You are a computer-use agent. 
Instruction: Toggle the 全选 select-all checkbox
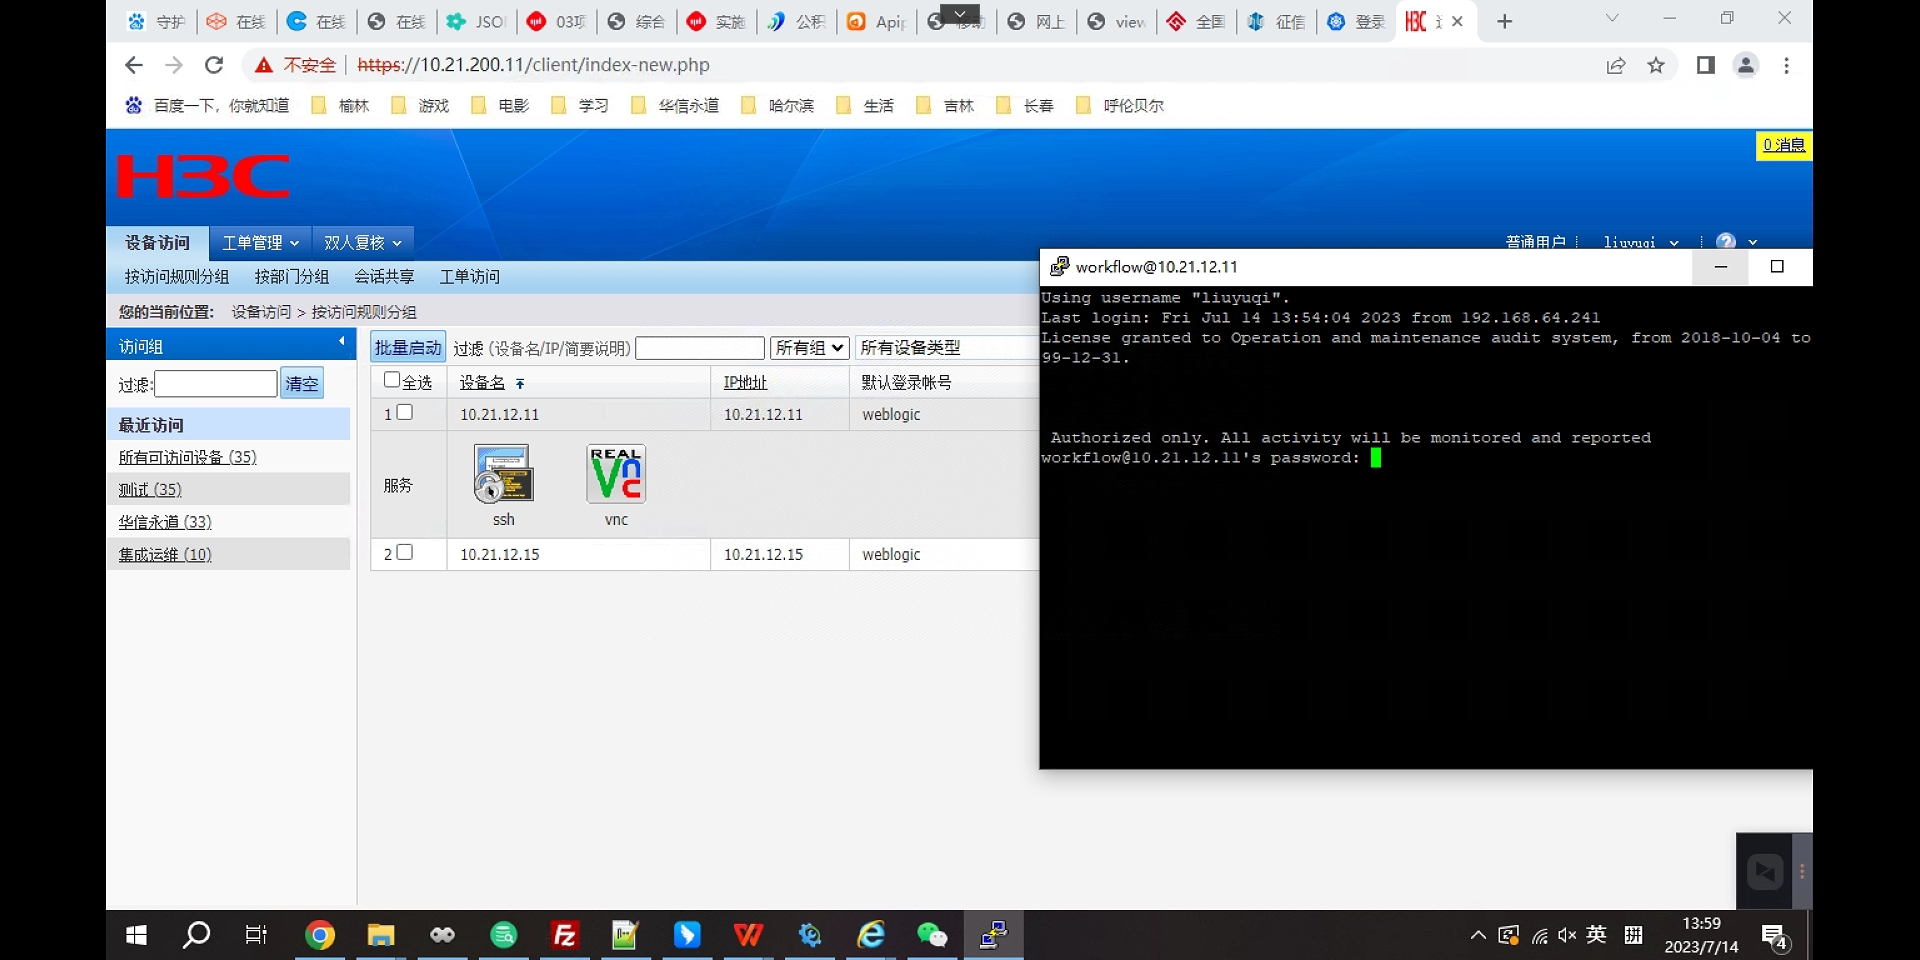pos(392,380)
